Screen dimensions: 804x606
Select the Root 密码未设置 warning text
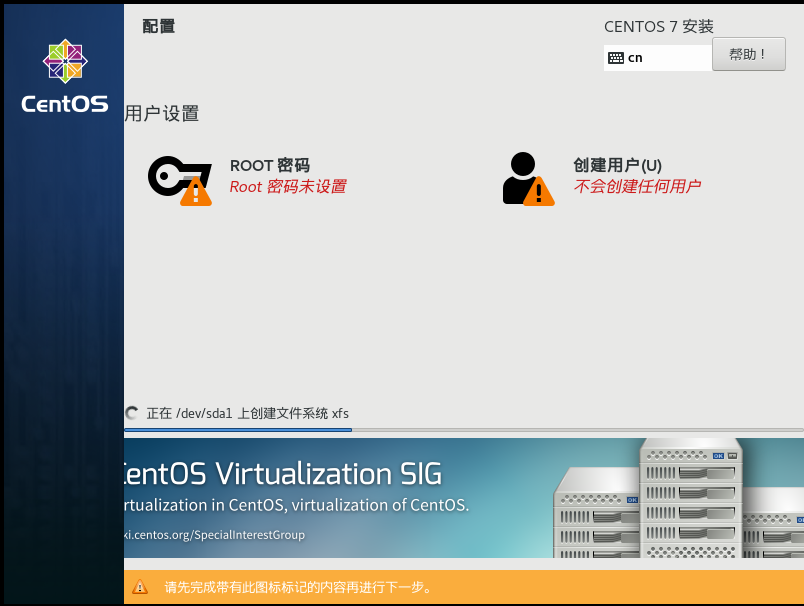(288, 187)
